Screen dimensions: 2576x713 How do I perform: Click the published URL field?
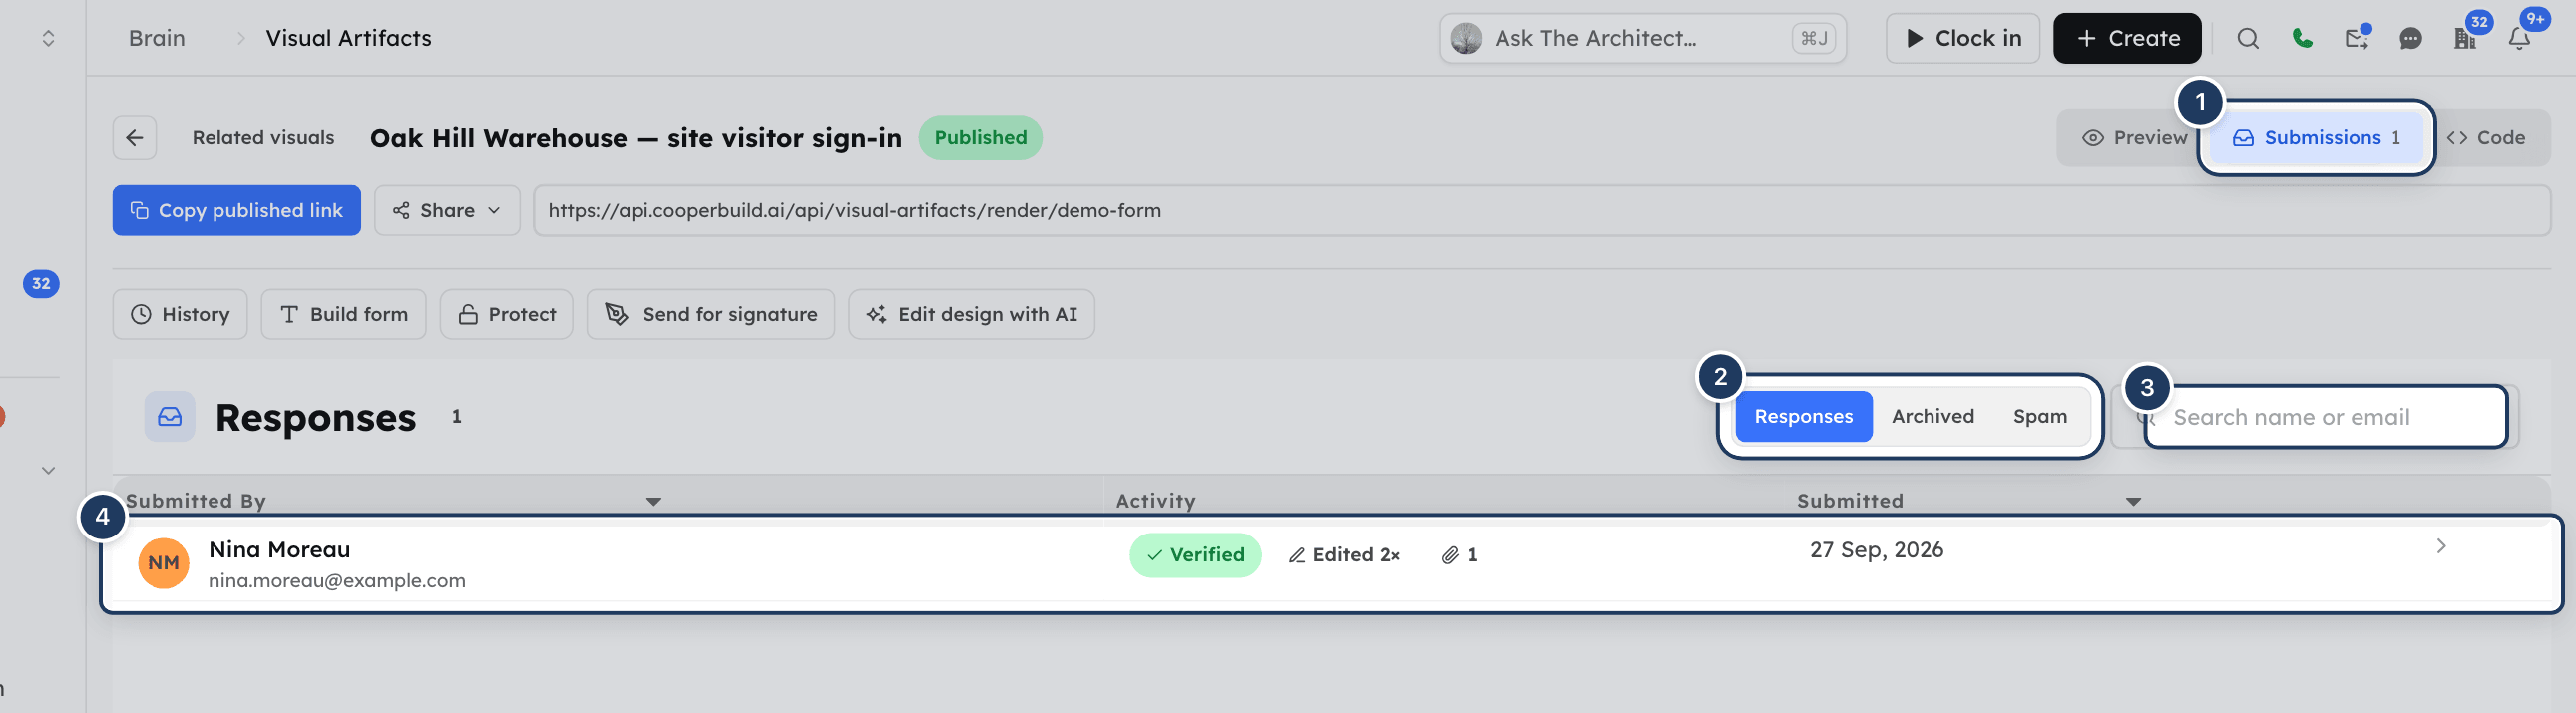(1541, 211)
